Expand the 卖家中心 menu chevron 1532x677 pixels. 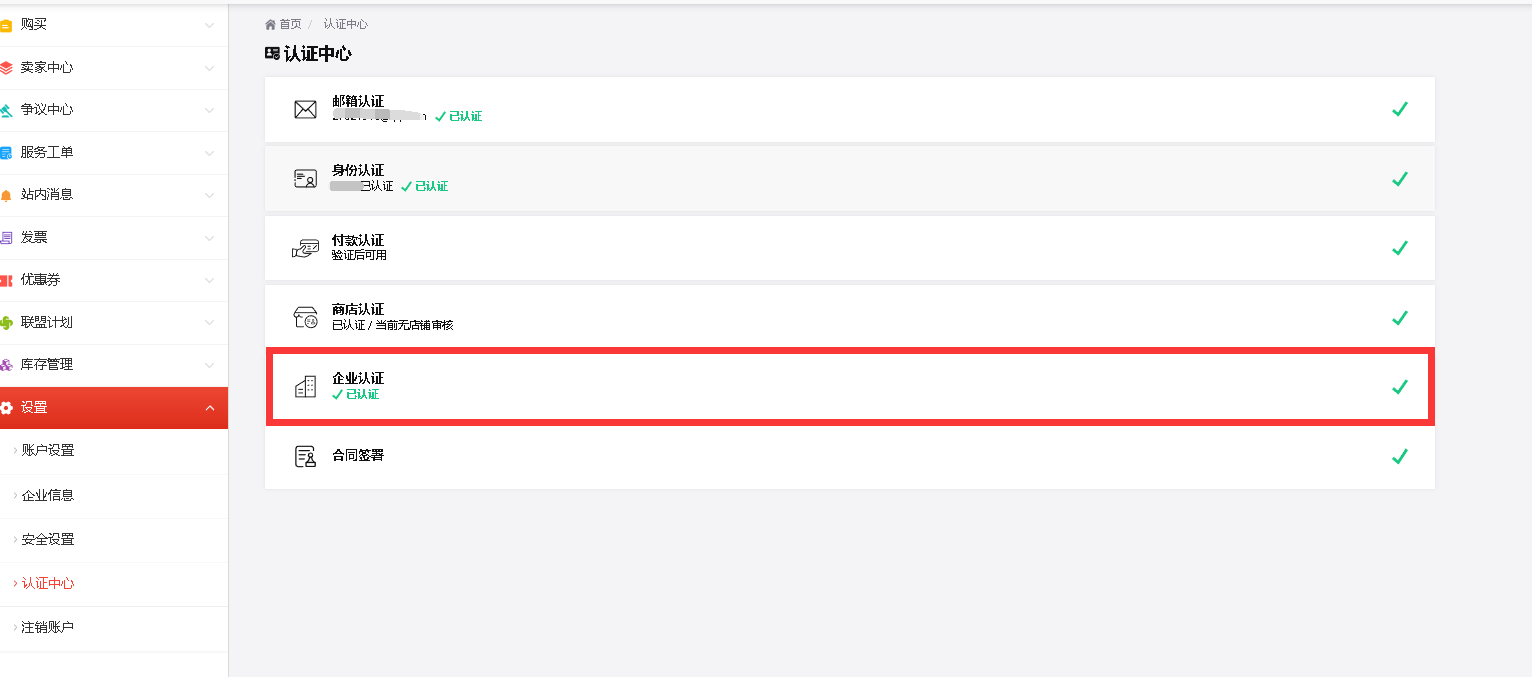209,68
